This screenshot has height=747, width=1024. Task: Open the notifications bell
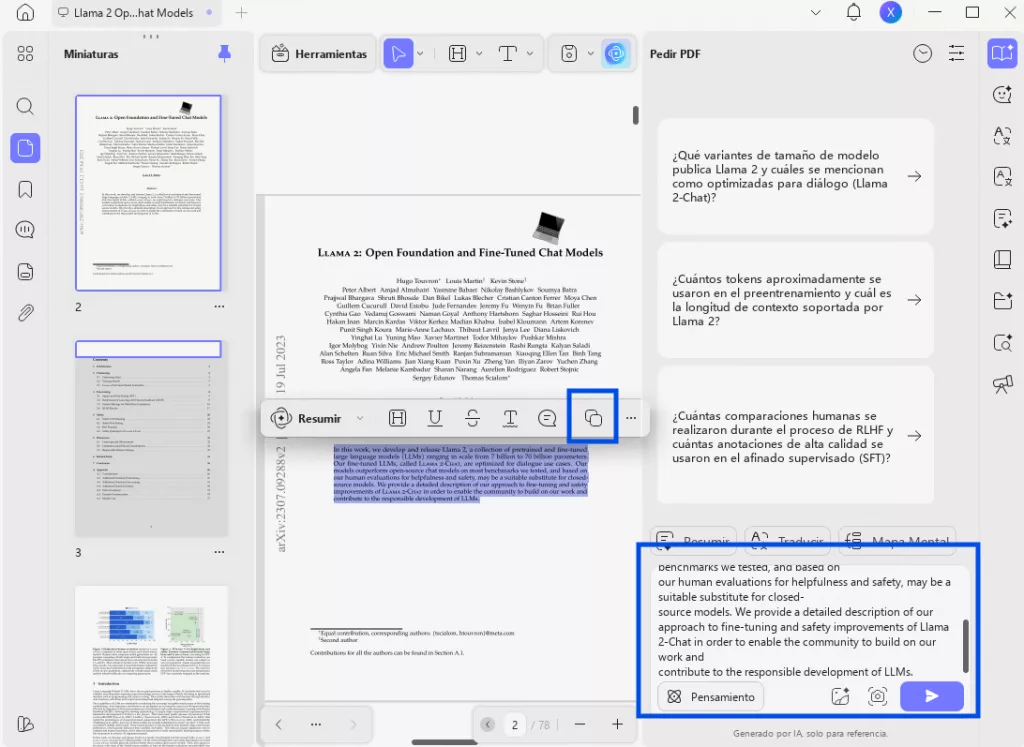pyautogui.click(x=854, y=12)
